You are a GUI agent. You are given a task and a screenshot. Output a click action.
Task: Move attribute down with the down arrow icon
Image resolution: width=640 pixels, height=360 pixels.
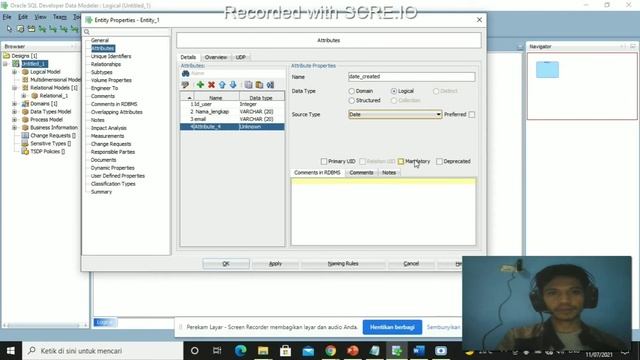tap(233, 84)
